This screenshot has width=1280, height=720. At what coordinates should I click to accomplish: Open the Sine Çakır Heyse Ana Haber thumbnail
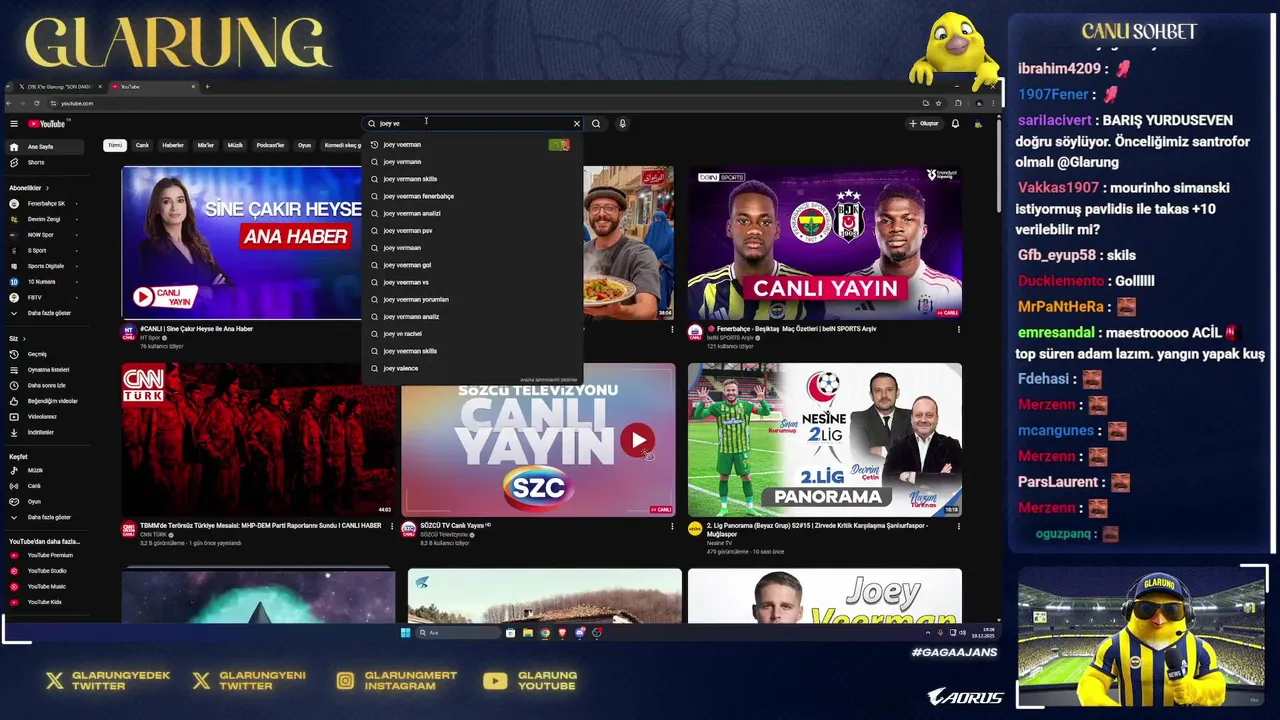tap(241, 242)
